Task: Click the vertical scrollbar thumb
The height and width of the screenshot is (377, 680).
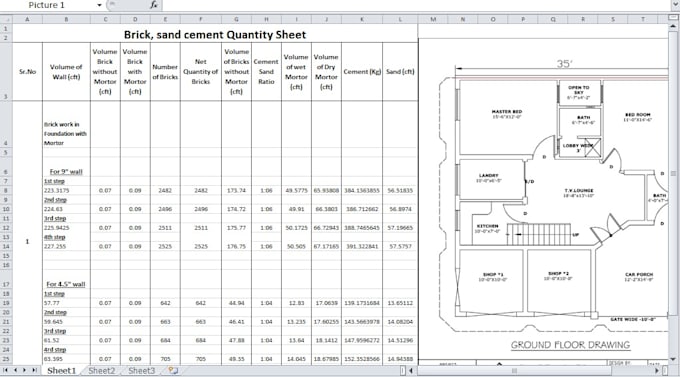Action: tap(673, 174)
